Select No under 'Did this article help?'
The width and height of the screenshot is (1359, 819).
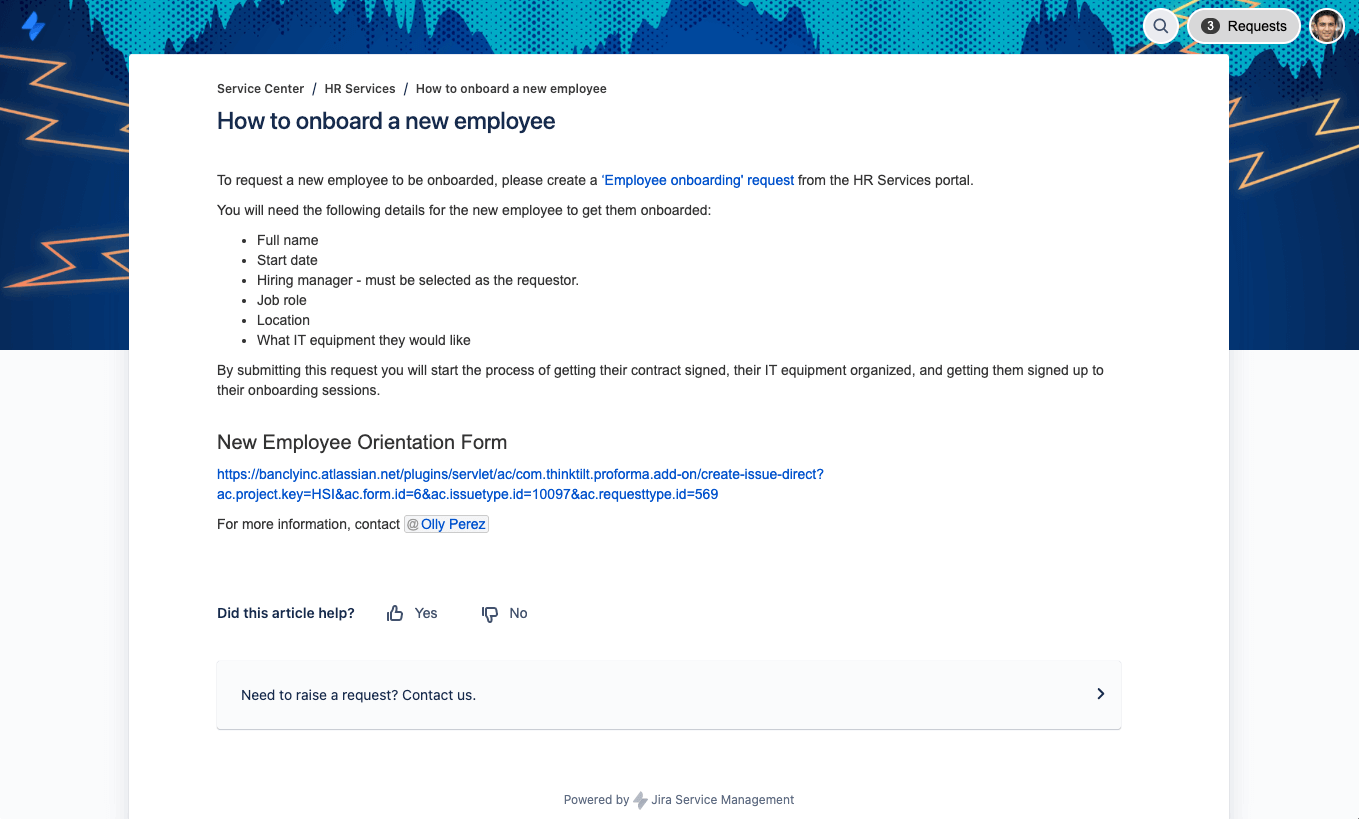[x=516, y=612]
